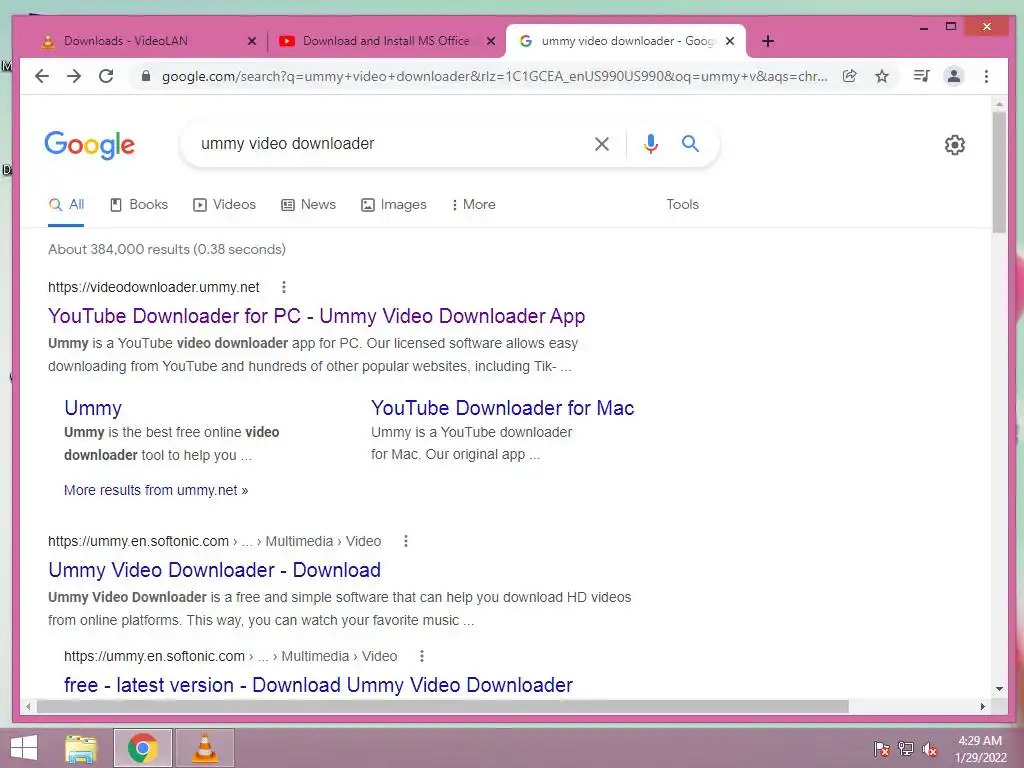Open a new tab with the plus button
This screenshot has height=768, width=1024.
pyautogui.click(x=768, y=41)
